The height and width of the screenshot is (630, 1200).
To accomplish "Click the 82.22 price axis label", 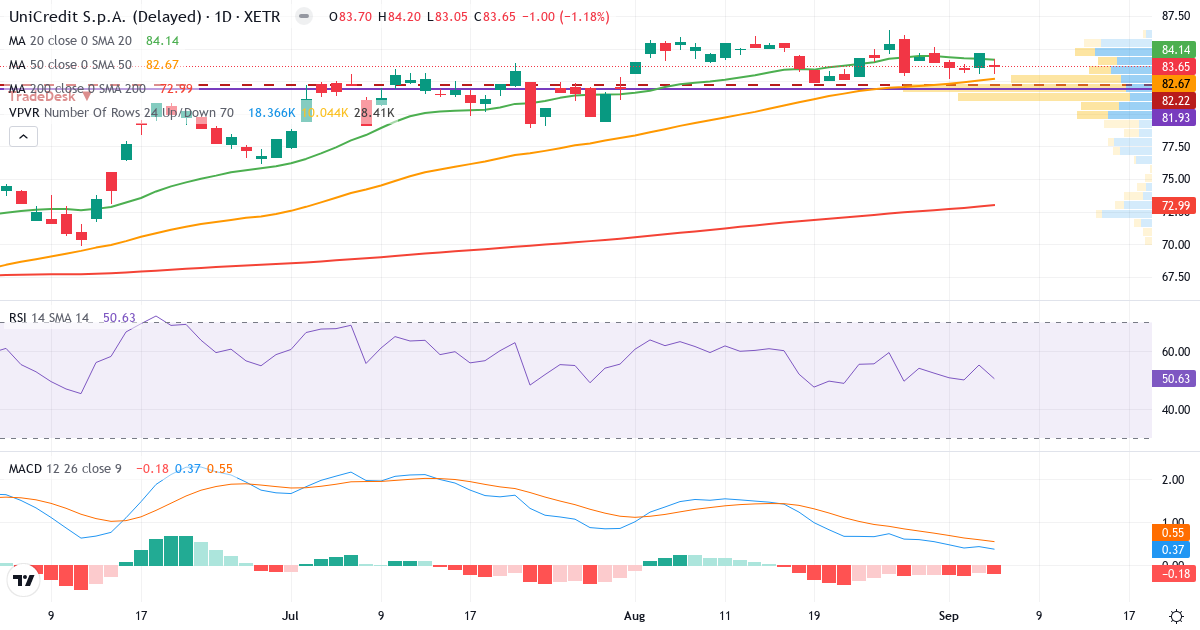I will [1174, 101].
